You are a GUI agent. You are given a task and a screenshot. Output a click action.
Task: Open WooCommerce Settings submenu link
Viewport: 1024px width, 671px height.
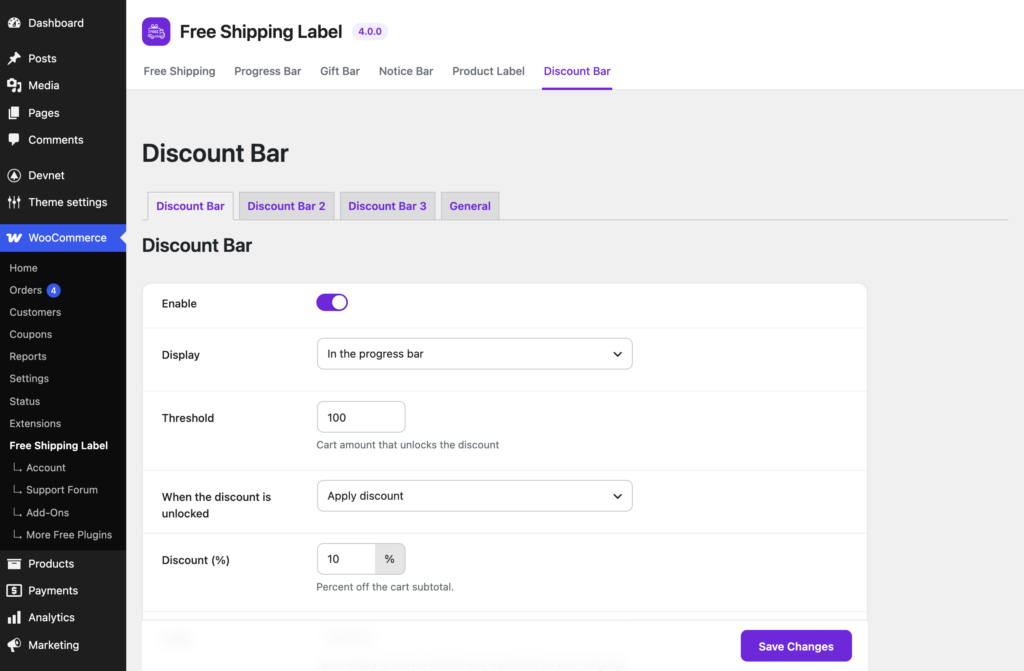29,379
